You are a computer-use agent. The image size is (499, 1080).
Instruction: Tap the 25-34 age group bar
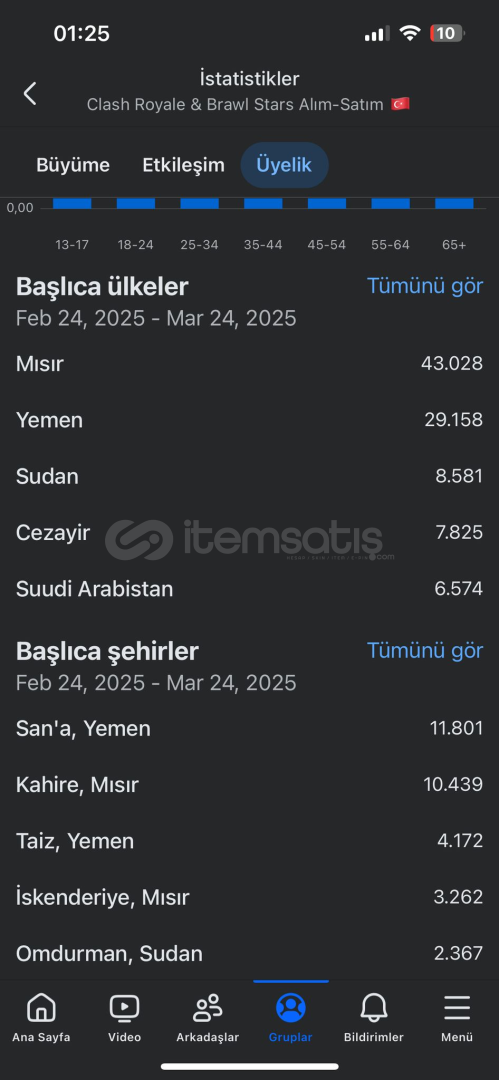coord(199,203)
